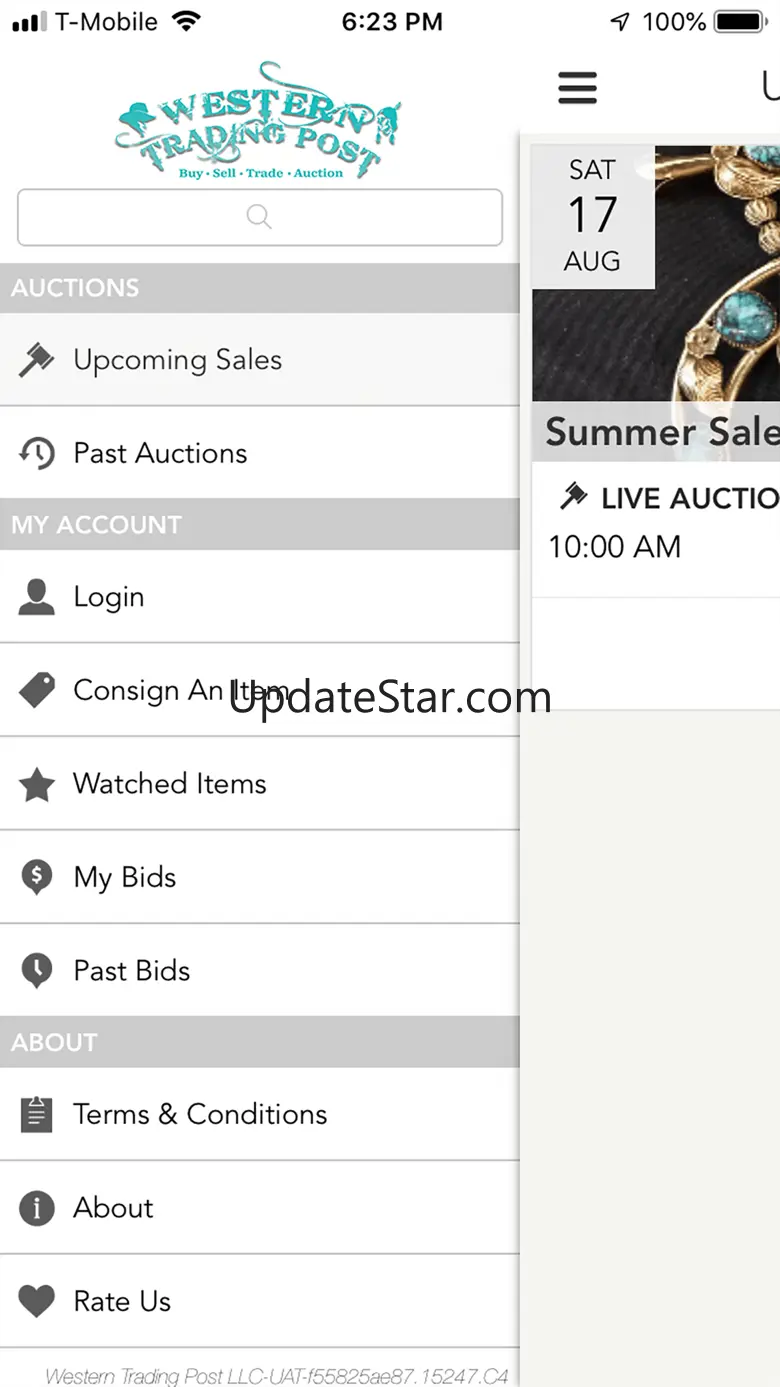The height and width of the screenshot is (1387, 780).
Task: Select Past Auctions in the sidebar
Action: pyautogui.click(x=160, y=454)
